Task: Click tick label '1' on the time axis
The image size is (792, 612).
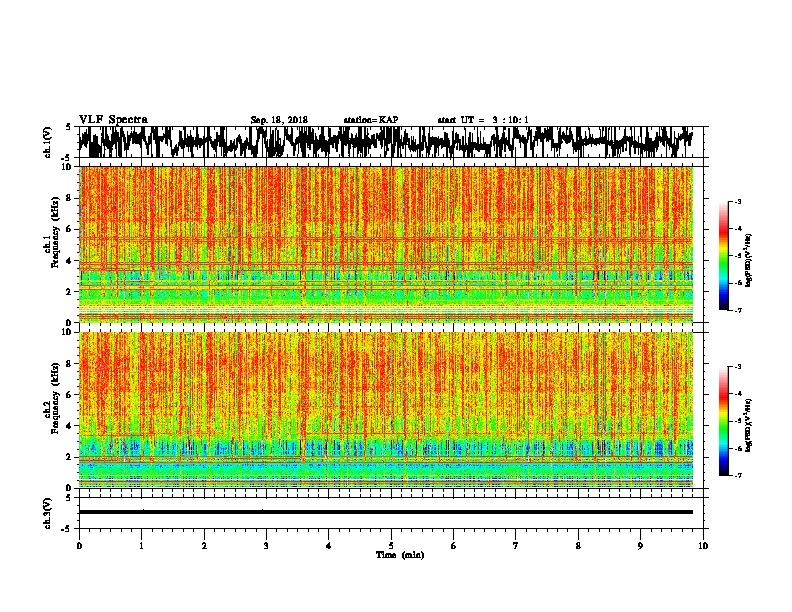Action: tap(141, 546)
